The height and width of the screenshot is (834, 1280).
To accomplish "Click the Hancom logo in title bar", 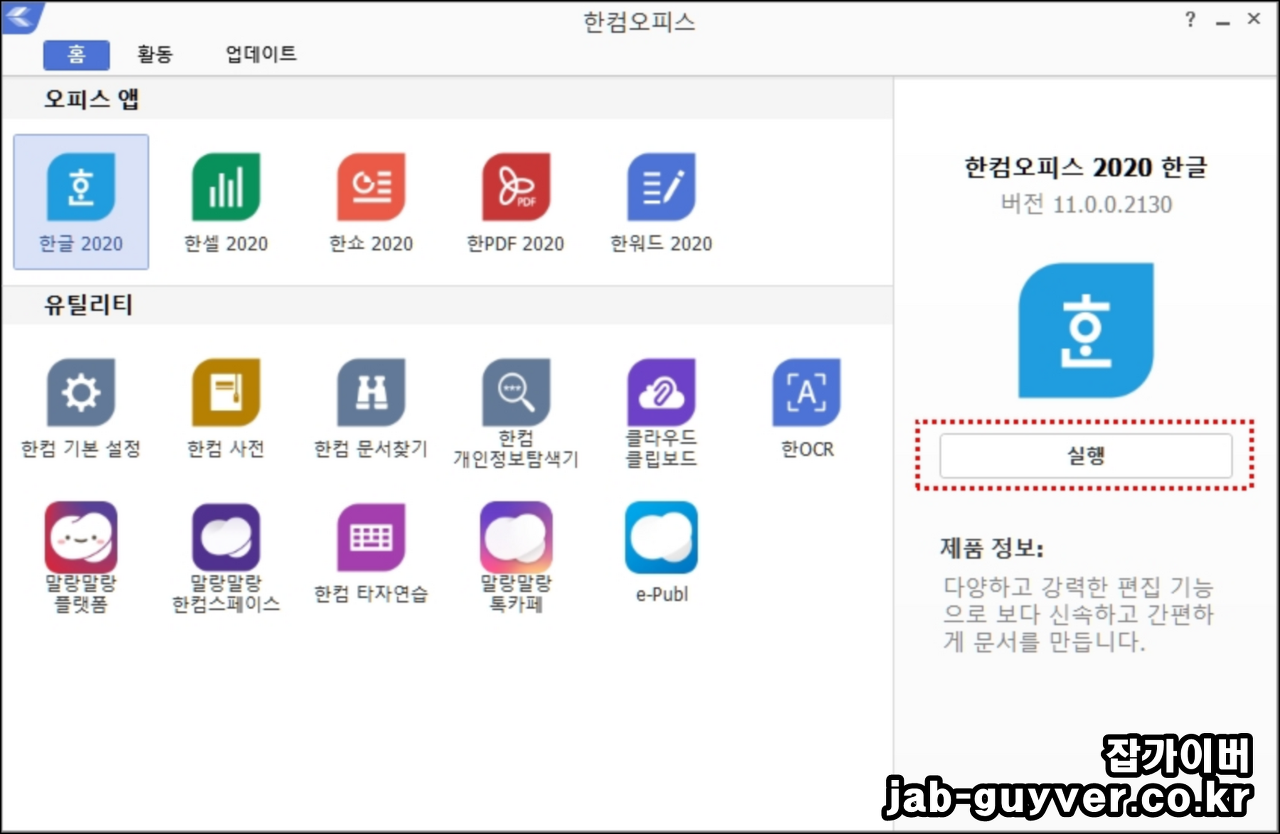I will click(22, 17).
